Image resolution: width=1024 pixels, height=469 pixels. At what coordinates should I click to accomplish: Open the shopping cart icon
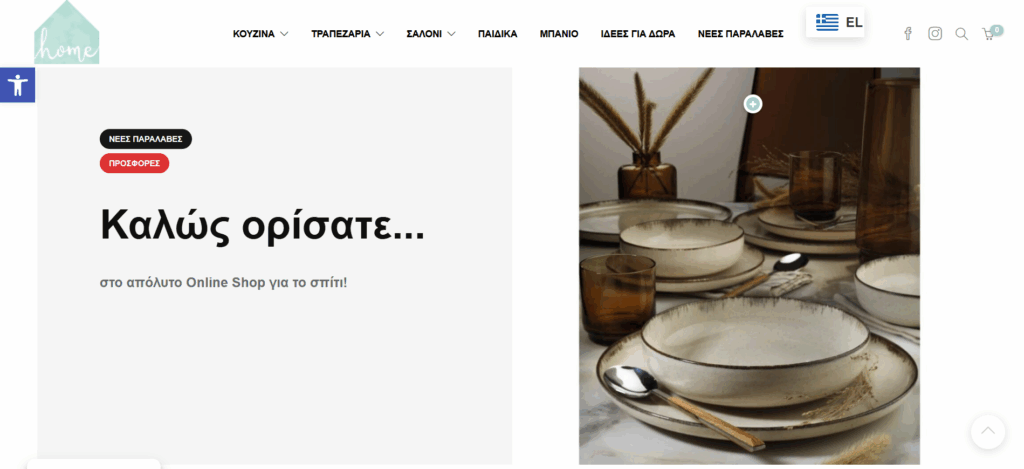(x=989, y=33)
